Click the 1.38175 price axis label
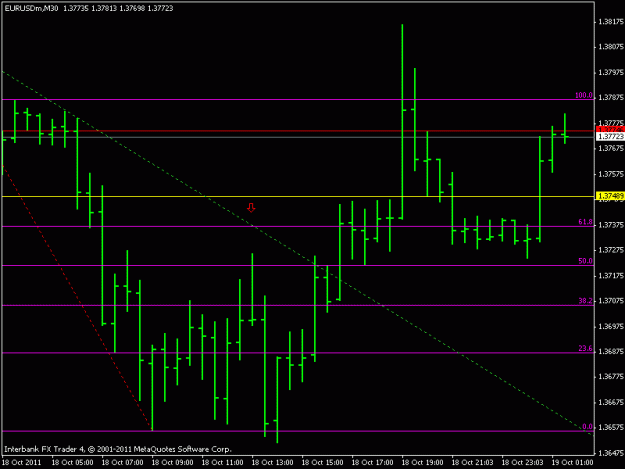Screen dimensions: 625x469 [611, 22]
